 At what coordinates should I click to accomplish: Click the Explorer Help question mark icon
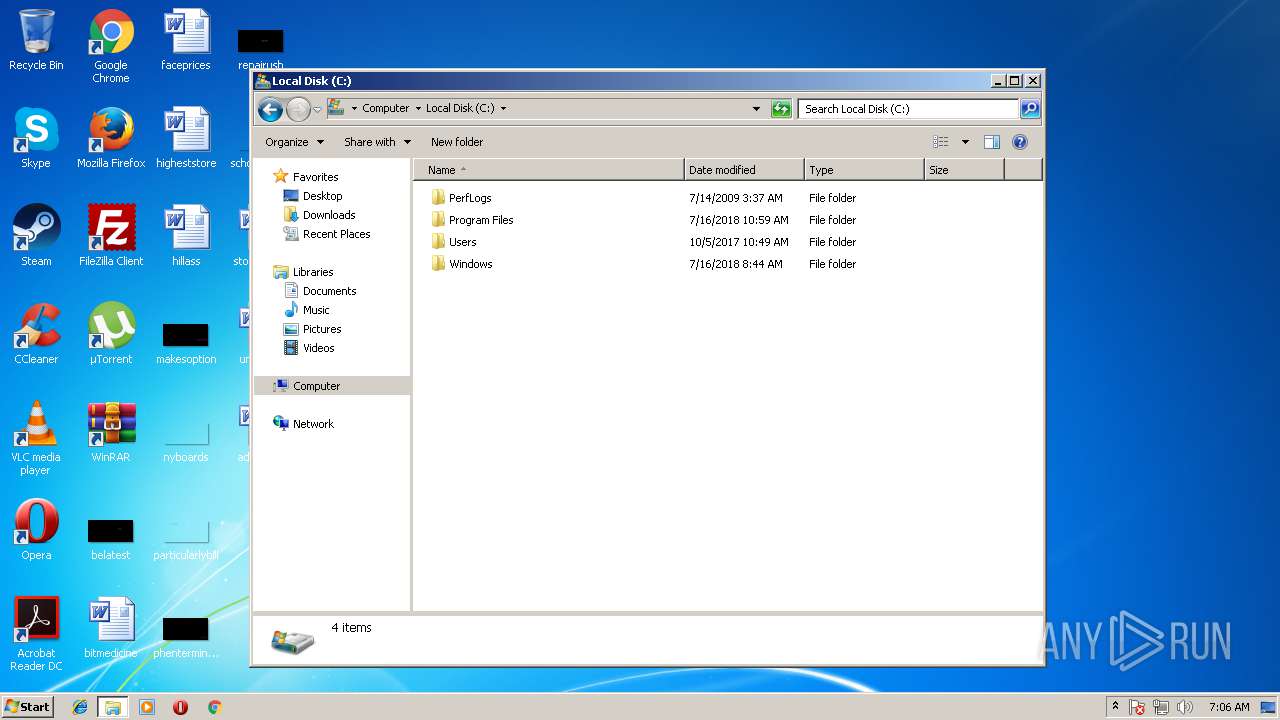point(1020,142)
